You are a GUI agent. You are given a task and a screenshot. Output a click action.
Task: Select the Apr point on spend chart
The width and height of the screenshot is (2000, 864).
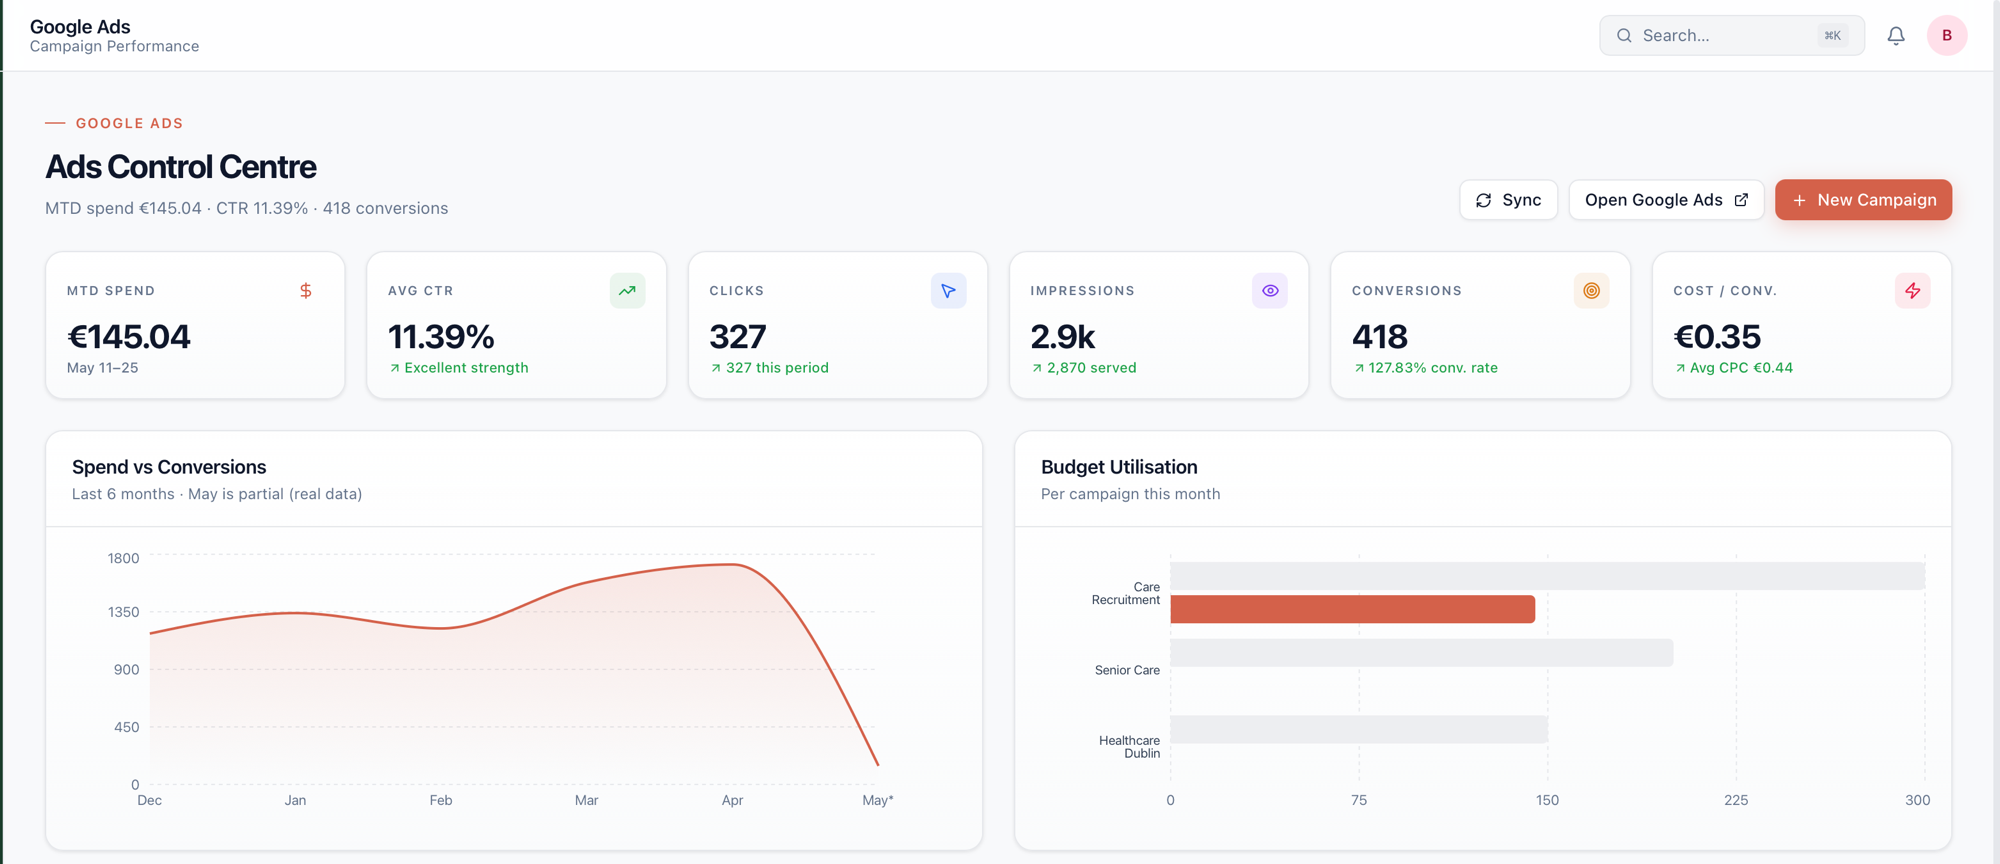click(733, 565)
